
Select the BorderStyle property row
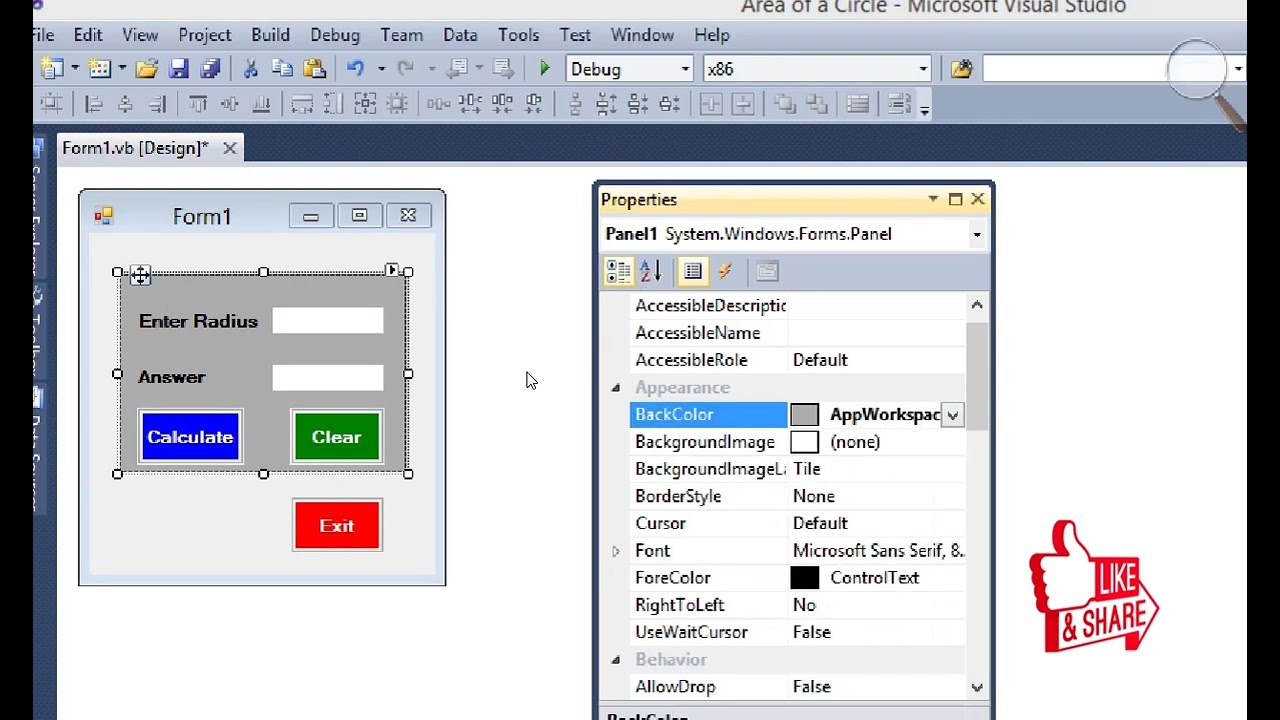point(798,497)
